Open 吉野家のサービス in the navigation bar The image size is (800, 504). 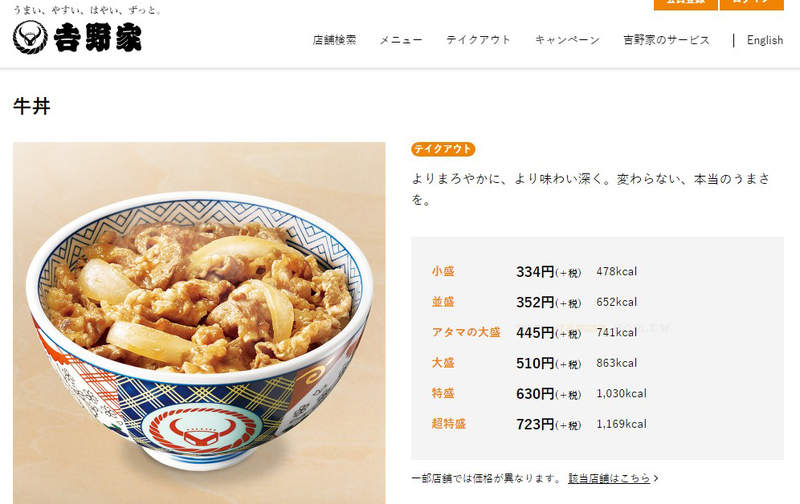[666, 40]
